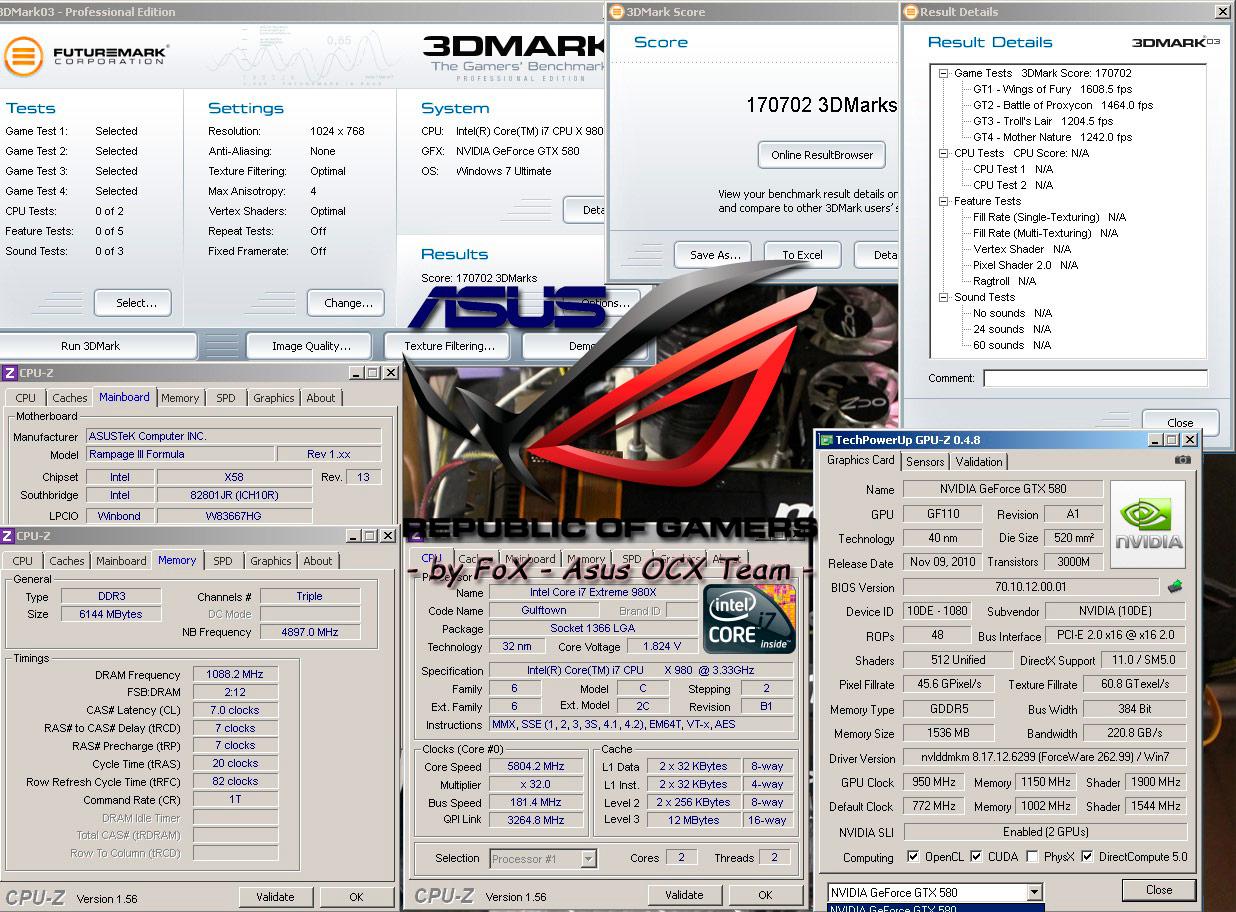Click the Rampage III Formula model field

pos(180,454)
